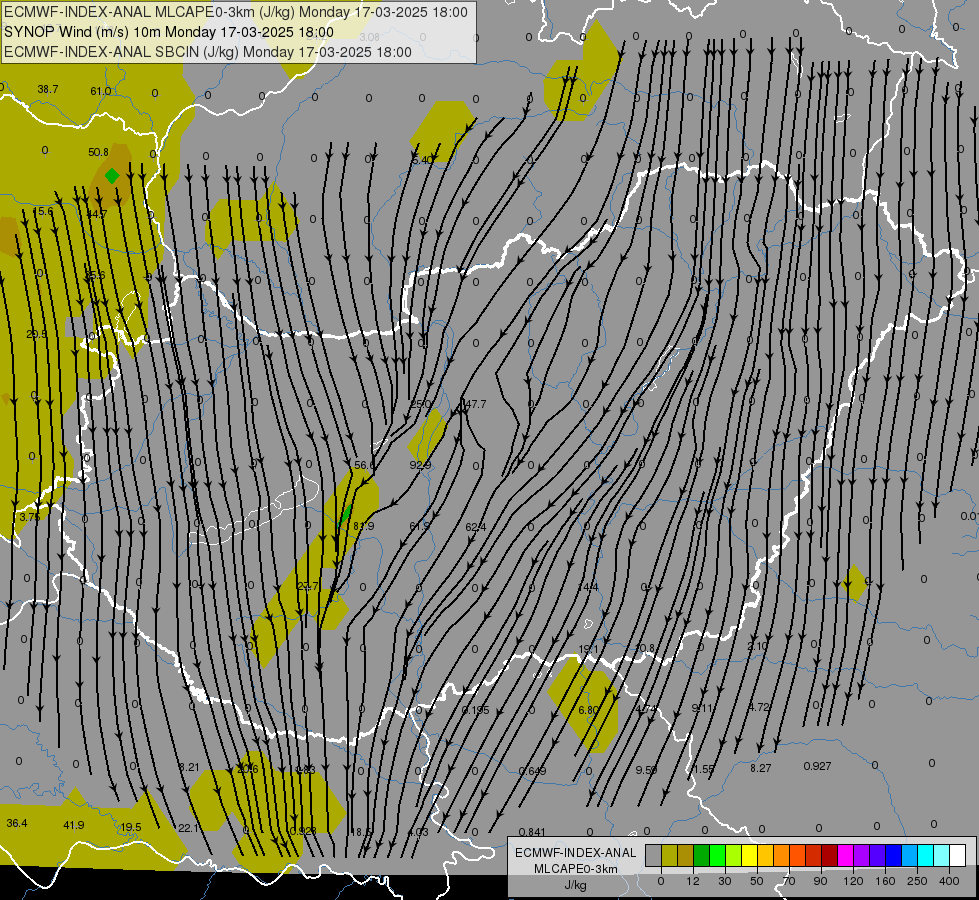Click the 'SYNOP Wind (m/s) 10m' title line

pyautogui.click(x=169, y=32)
